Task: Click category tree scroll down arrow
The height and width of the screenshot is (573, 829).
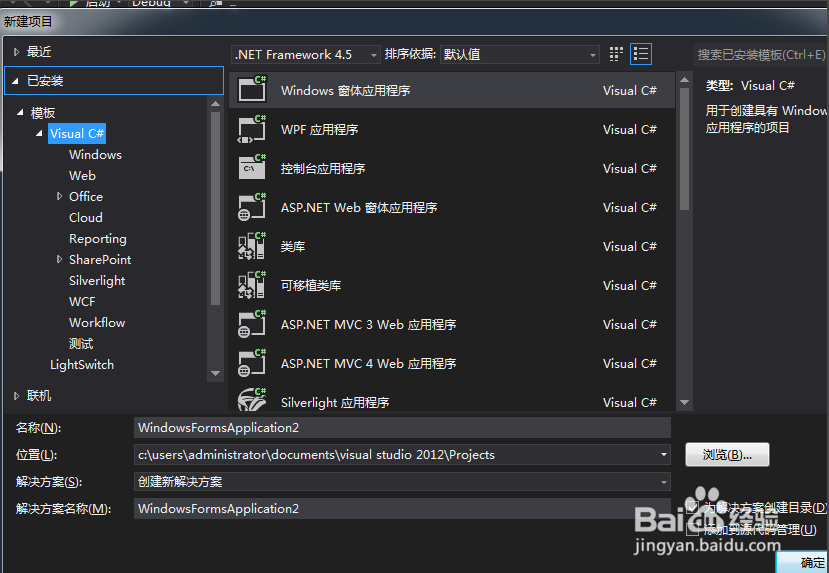Action: pos(215,373)
